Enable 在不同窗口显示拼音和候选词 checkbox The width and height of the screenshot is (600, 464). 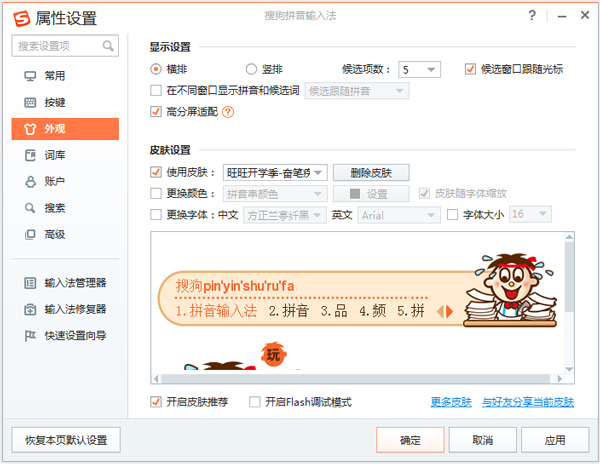156,91
